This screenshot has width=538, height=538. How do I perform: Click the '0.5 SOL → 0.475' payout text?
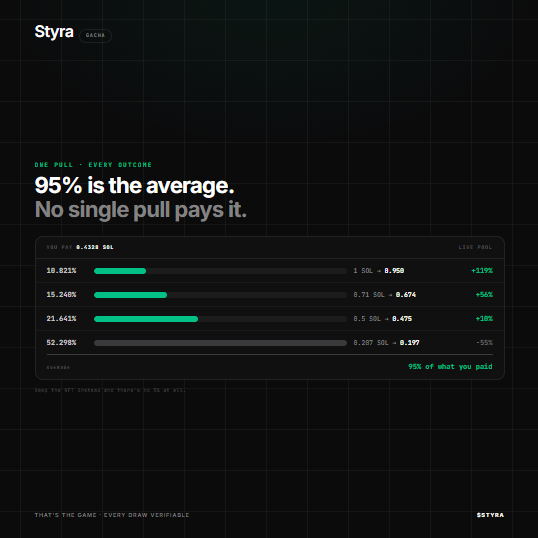tap(383, 319)
